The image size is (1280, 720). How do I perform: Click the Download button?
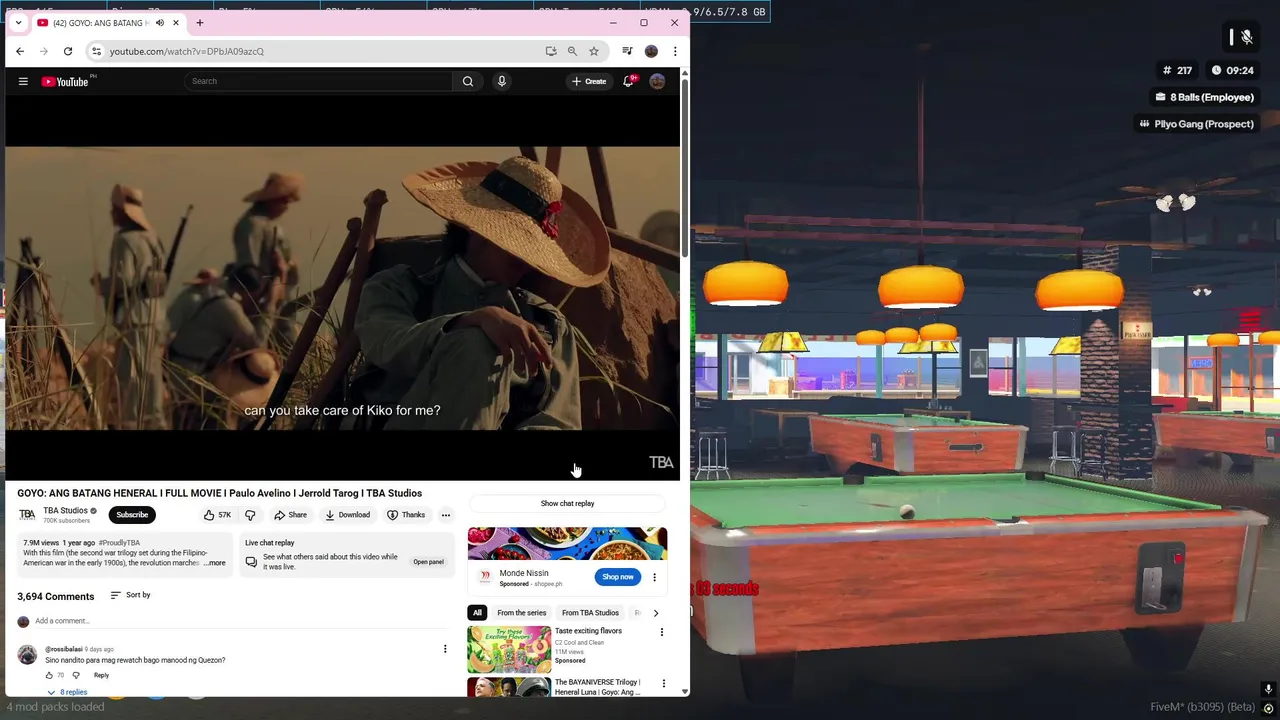click(x=348, y=515)
